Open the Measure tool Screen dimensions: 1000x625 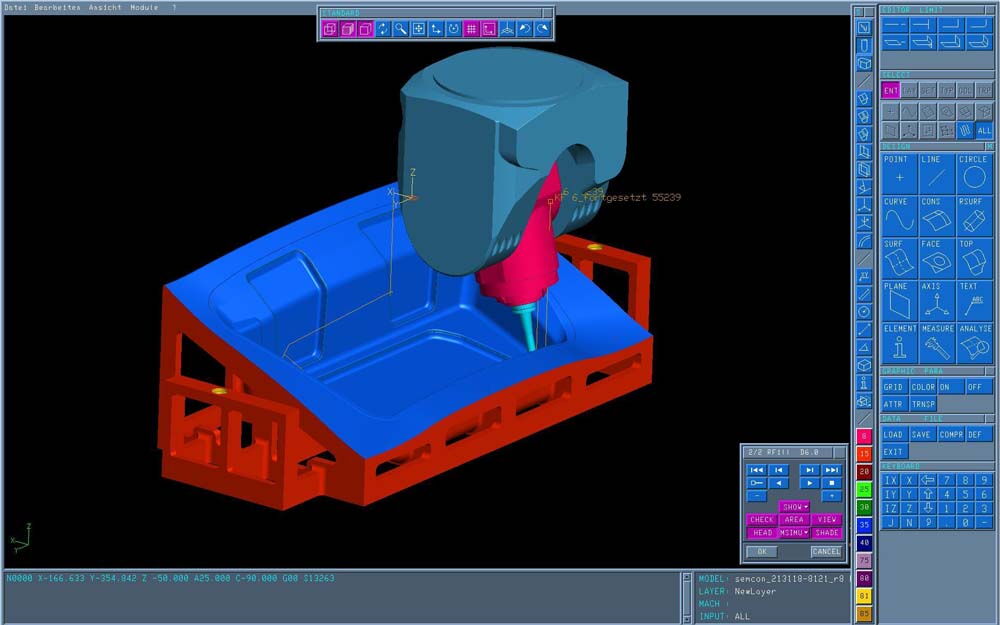pos(936,343)
